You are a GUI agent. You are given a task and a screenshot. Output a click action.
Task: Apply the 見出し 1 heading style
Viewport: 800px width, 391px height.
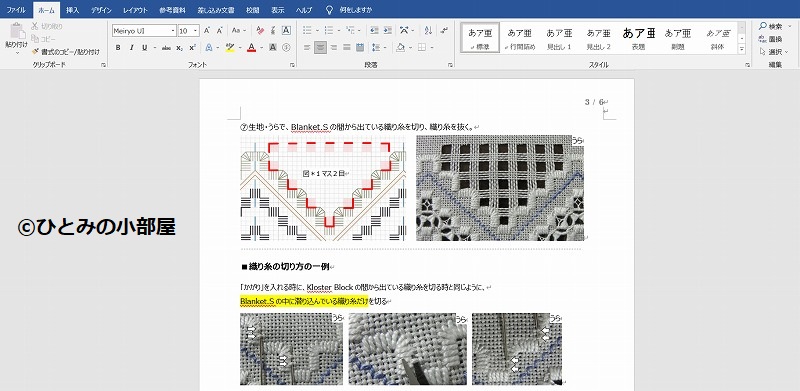[x=559, y=38]
